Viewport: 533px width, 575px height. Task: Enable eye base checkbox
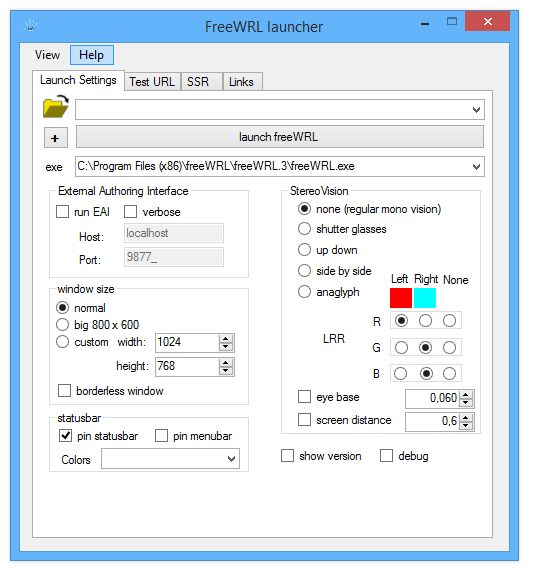point(304,396)
